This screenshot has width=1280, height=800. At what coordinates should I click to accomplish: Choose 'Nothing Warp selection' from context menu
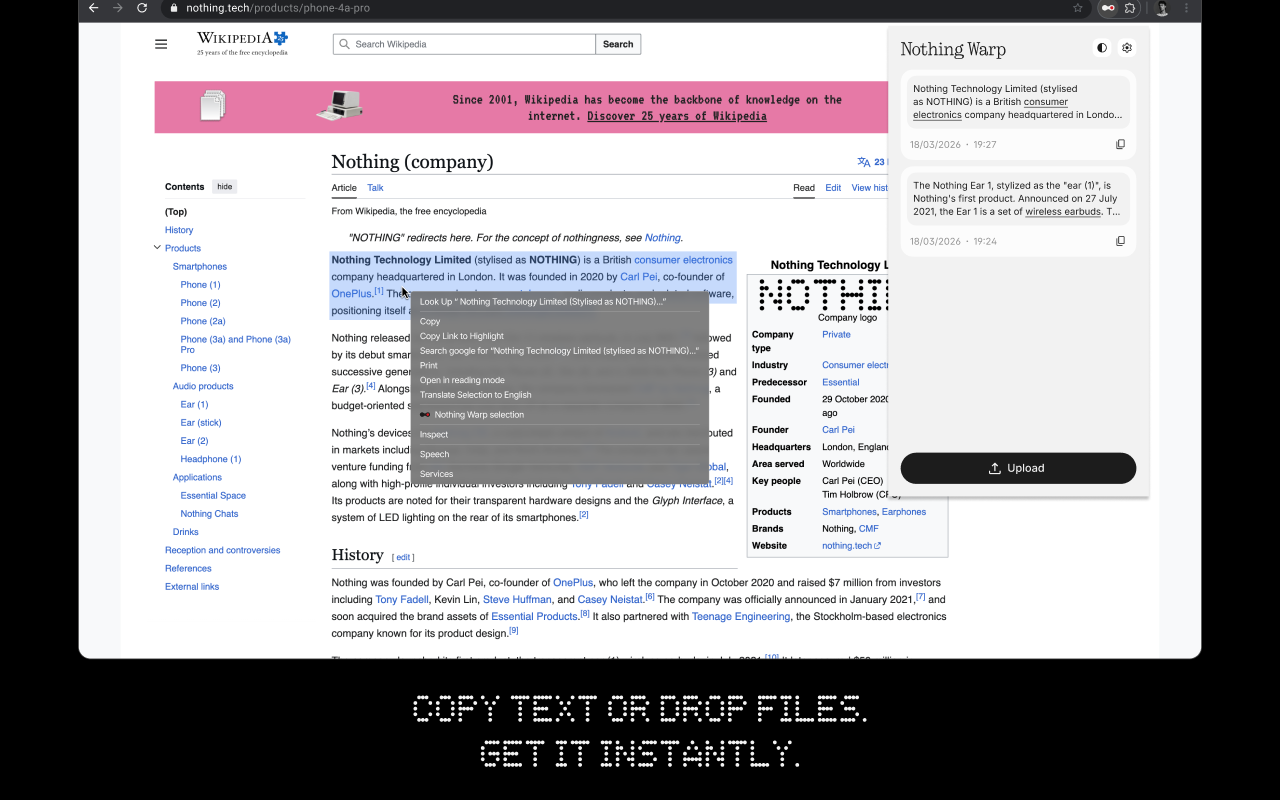pyautogui.click(x=478, y=415)
